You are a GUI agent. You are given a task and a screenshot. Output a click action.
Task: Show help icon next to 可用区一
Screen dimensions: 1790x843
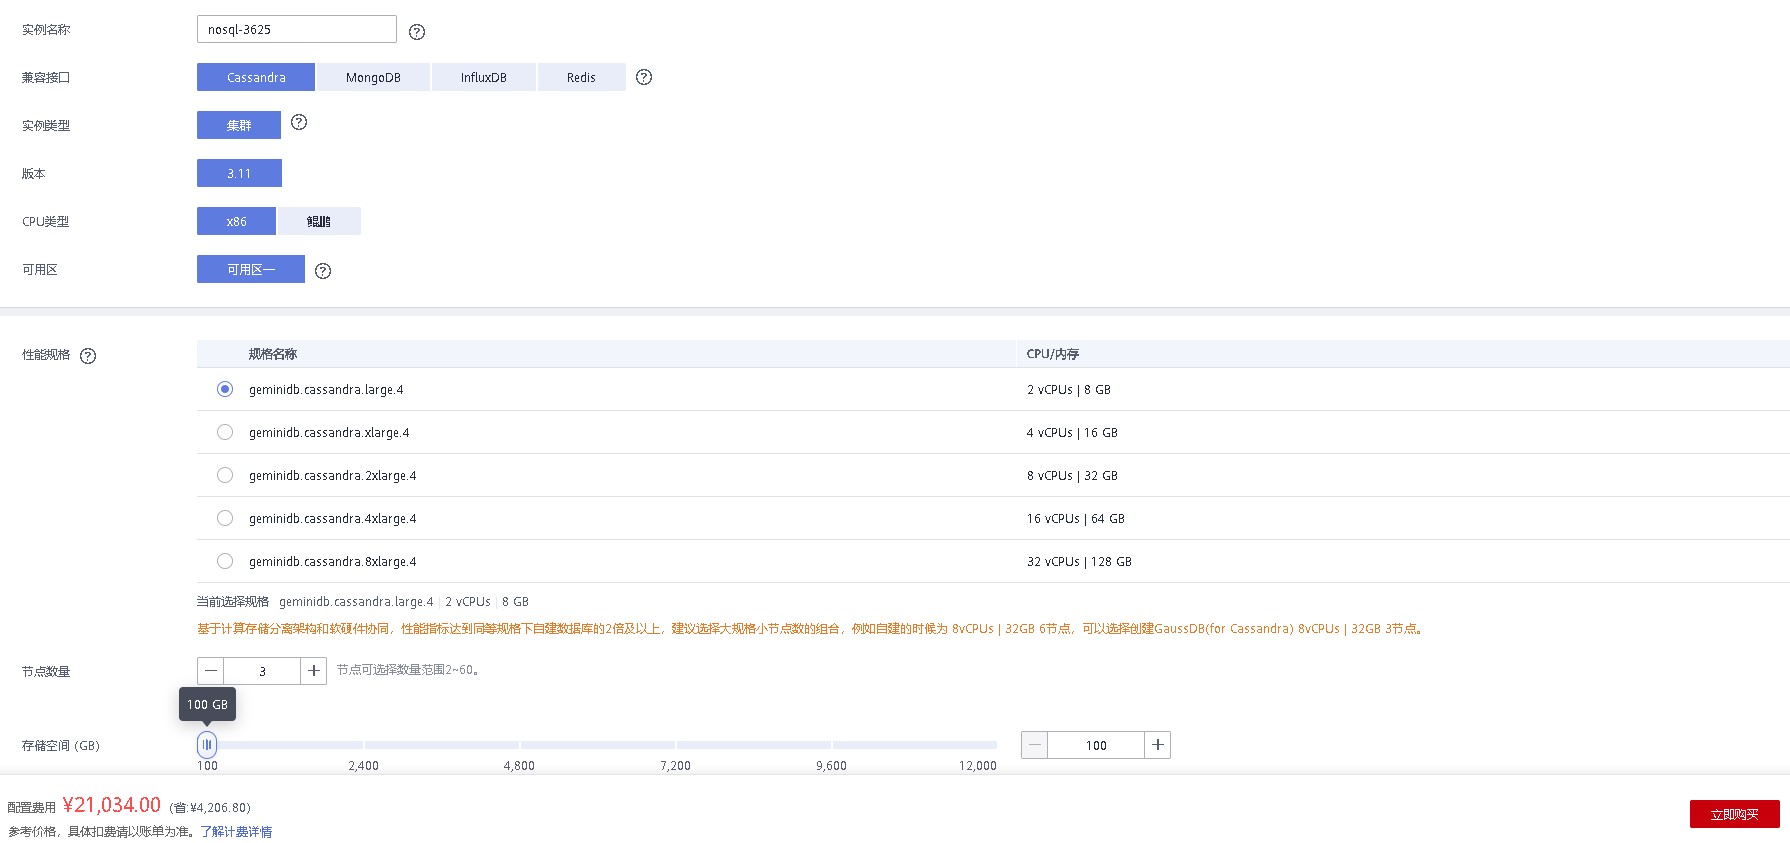323,271
